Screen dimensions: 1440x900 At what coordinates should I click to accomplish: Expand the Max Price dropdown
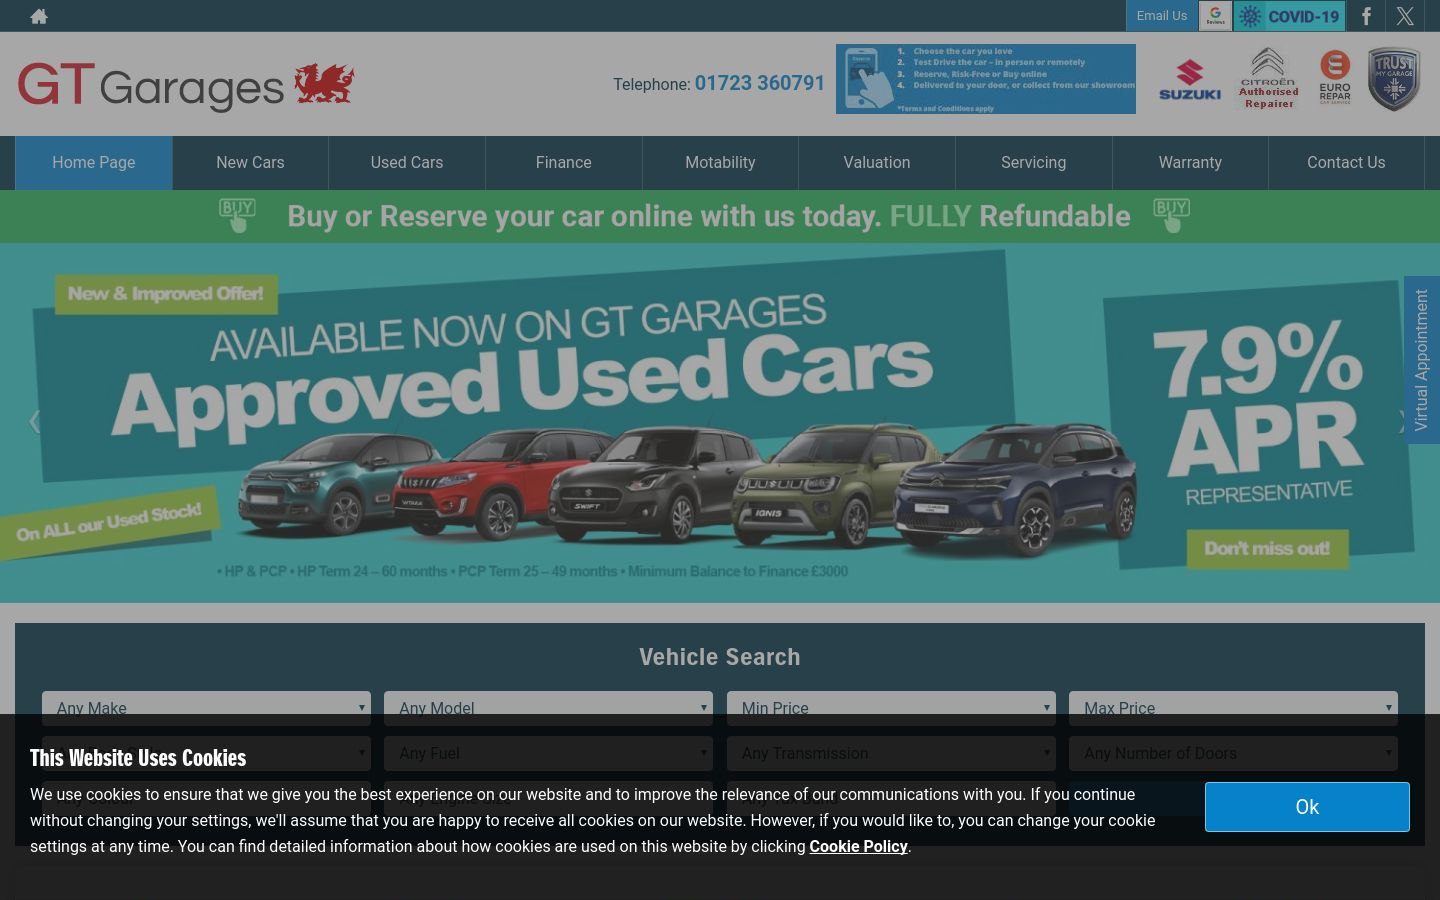[x=1233, y=708]
